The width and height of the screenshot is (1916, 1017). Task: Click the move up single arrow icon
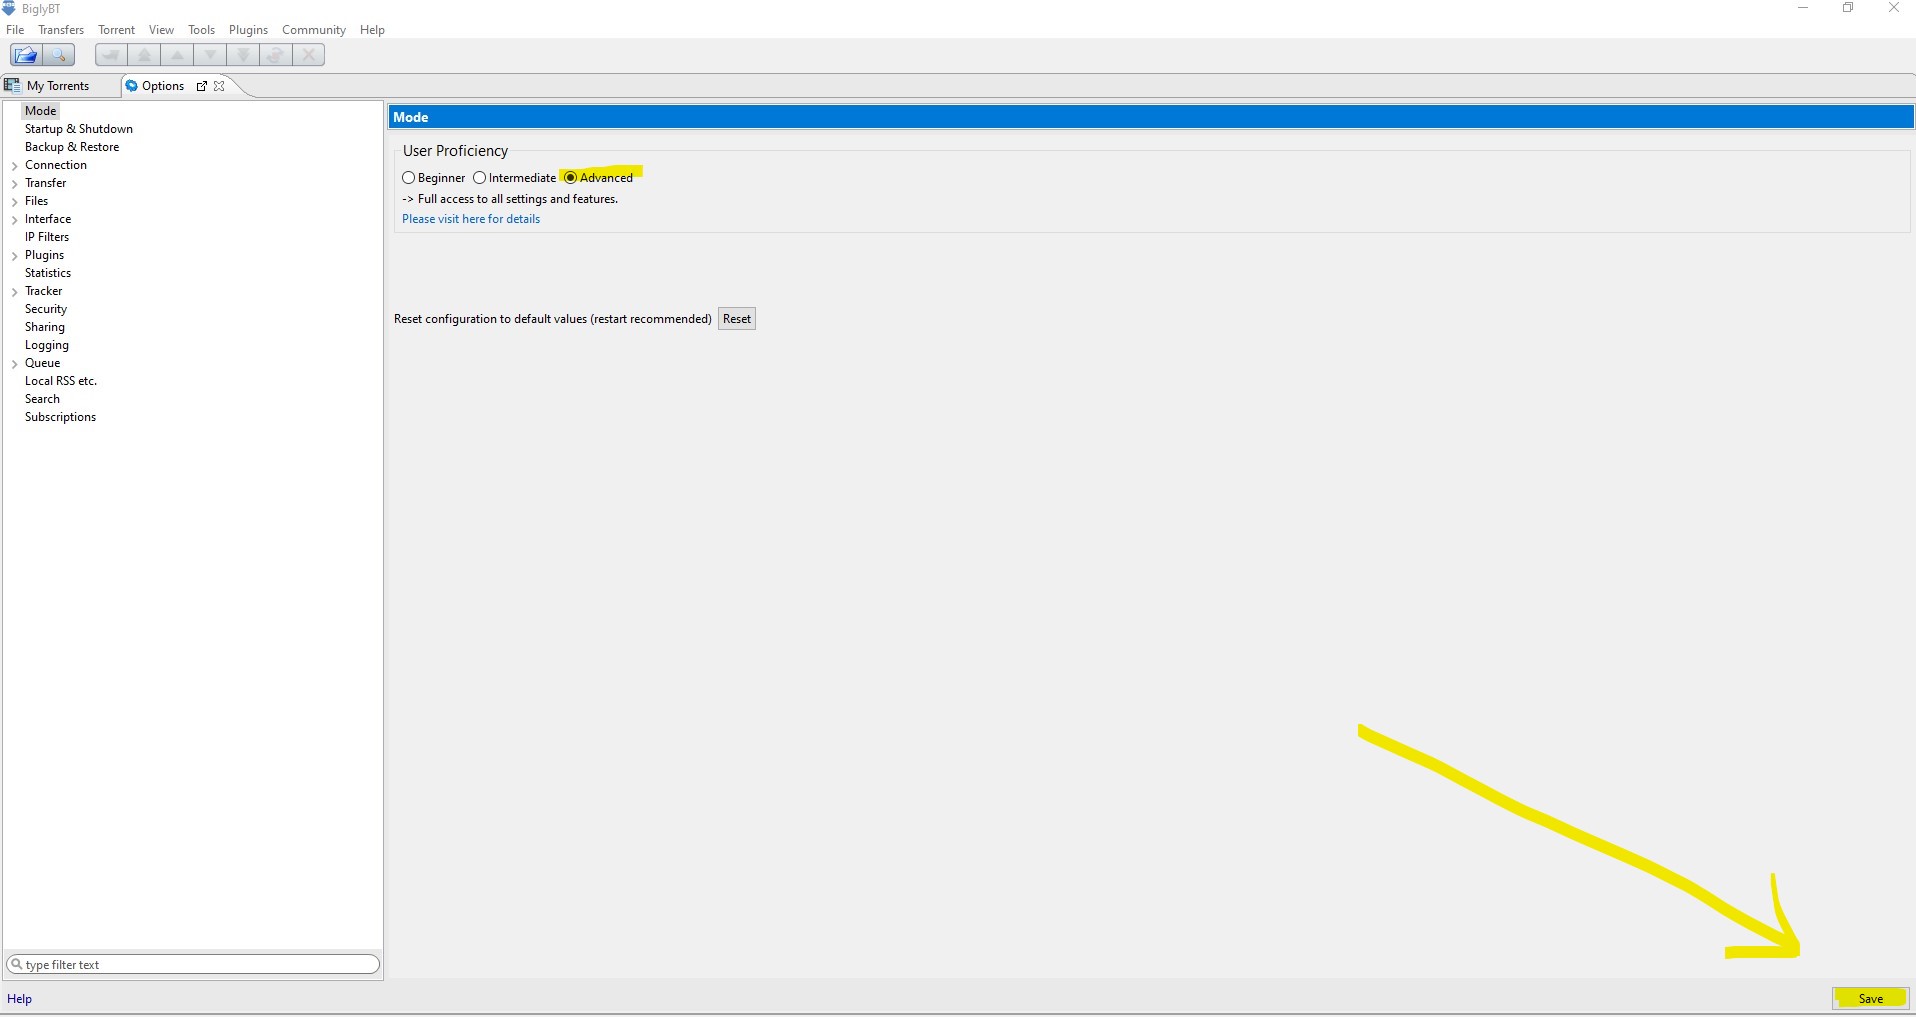(177, 55)
